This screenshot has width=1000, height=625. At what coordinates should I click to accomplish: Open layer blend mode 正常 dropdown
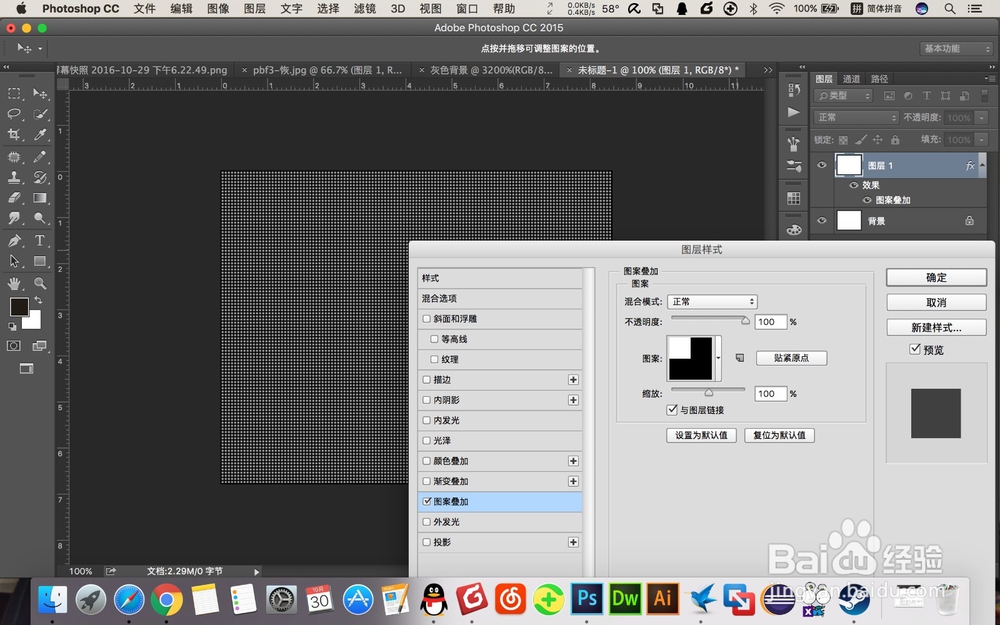pos(856,117)
